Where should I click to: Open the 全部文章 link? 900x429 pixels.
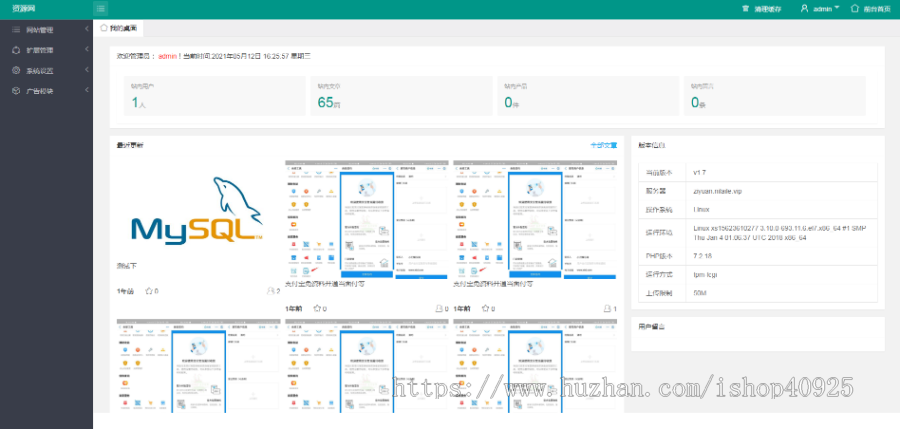(604, 145)
